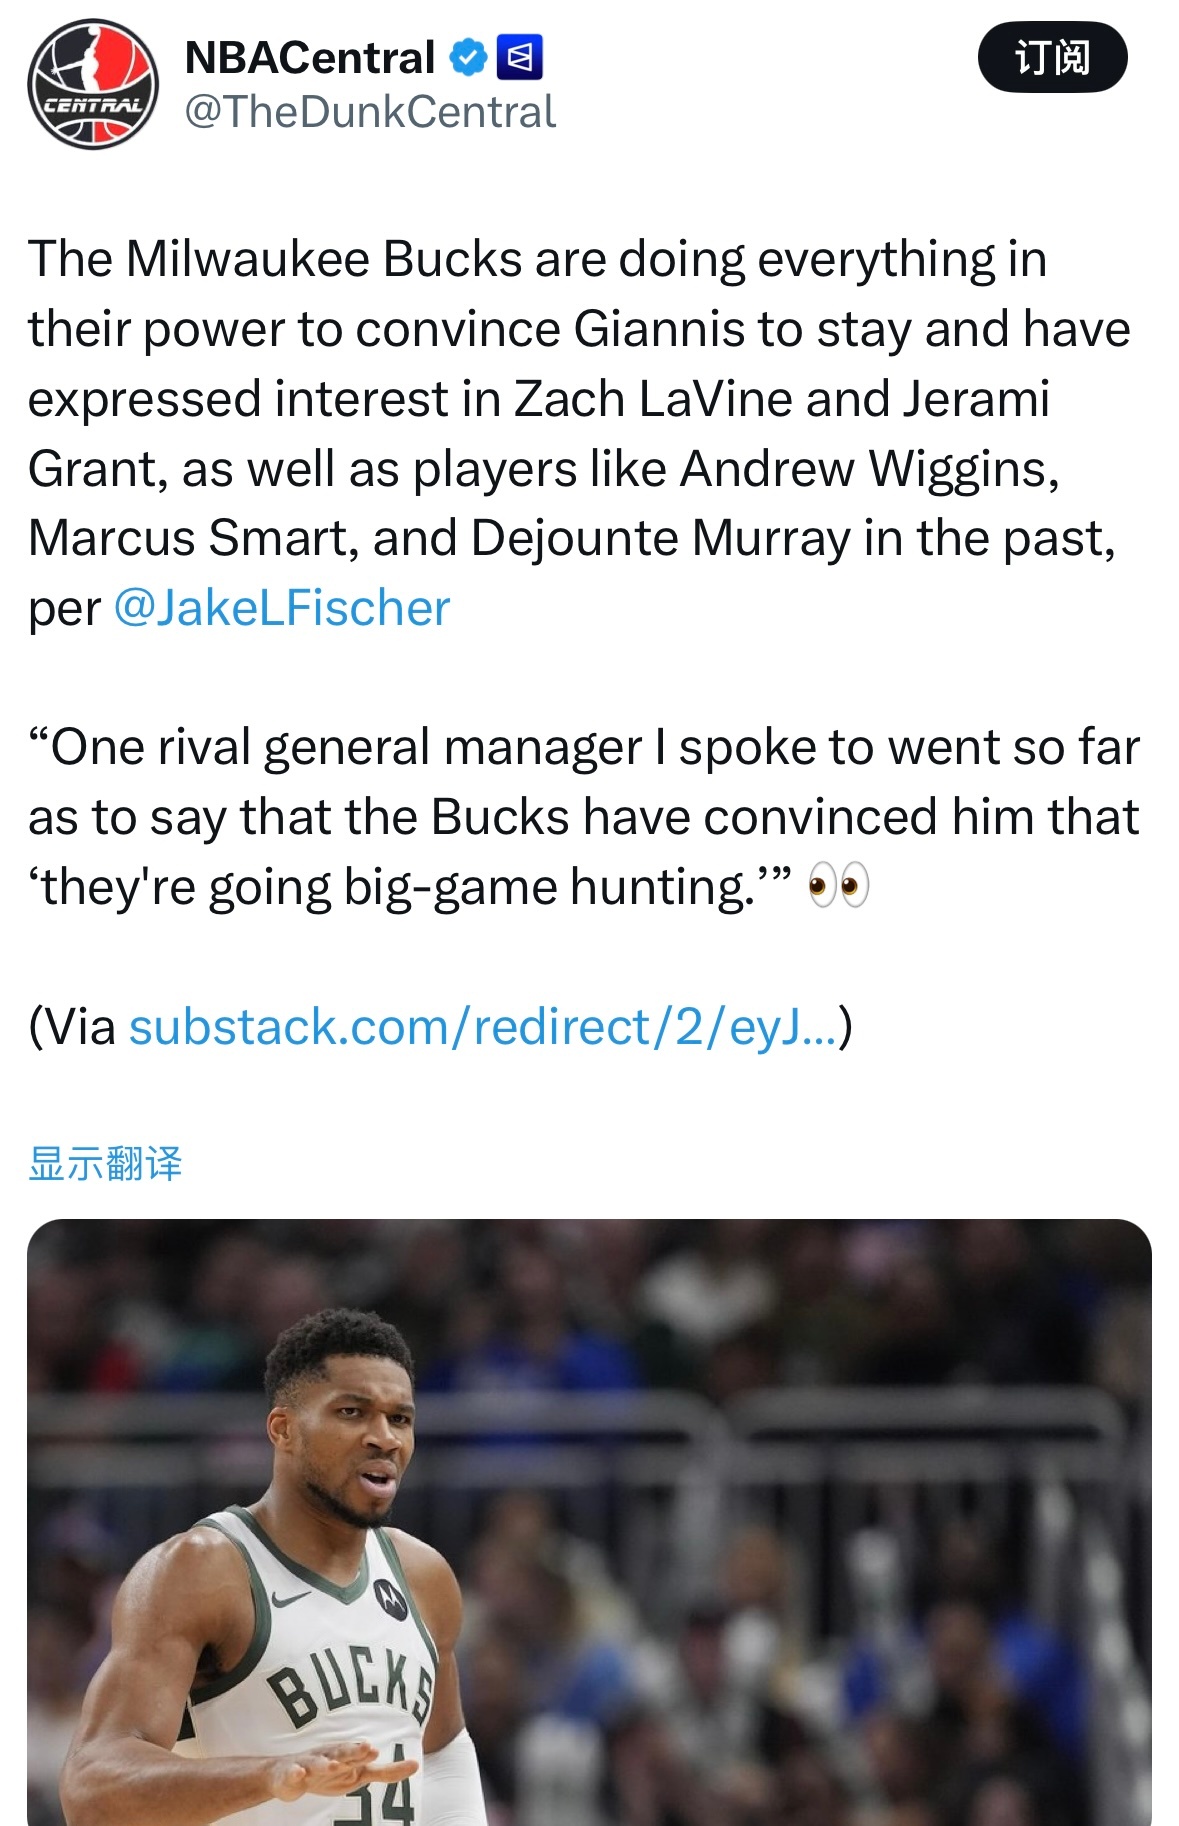Click the jersey number 34 in the photo

[x=375, y=1795]
